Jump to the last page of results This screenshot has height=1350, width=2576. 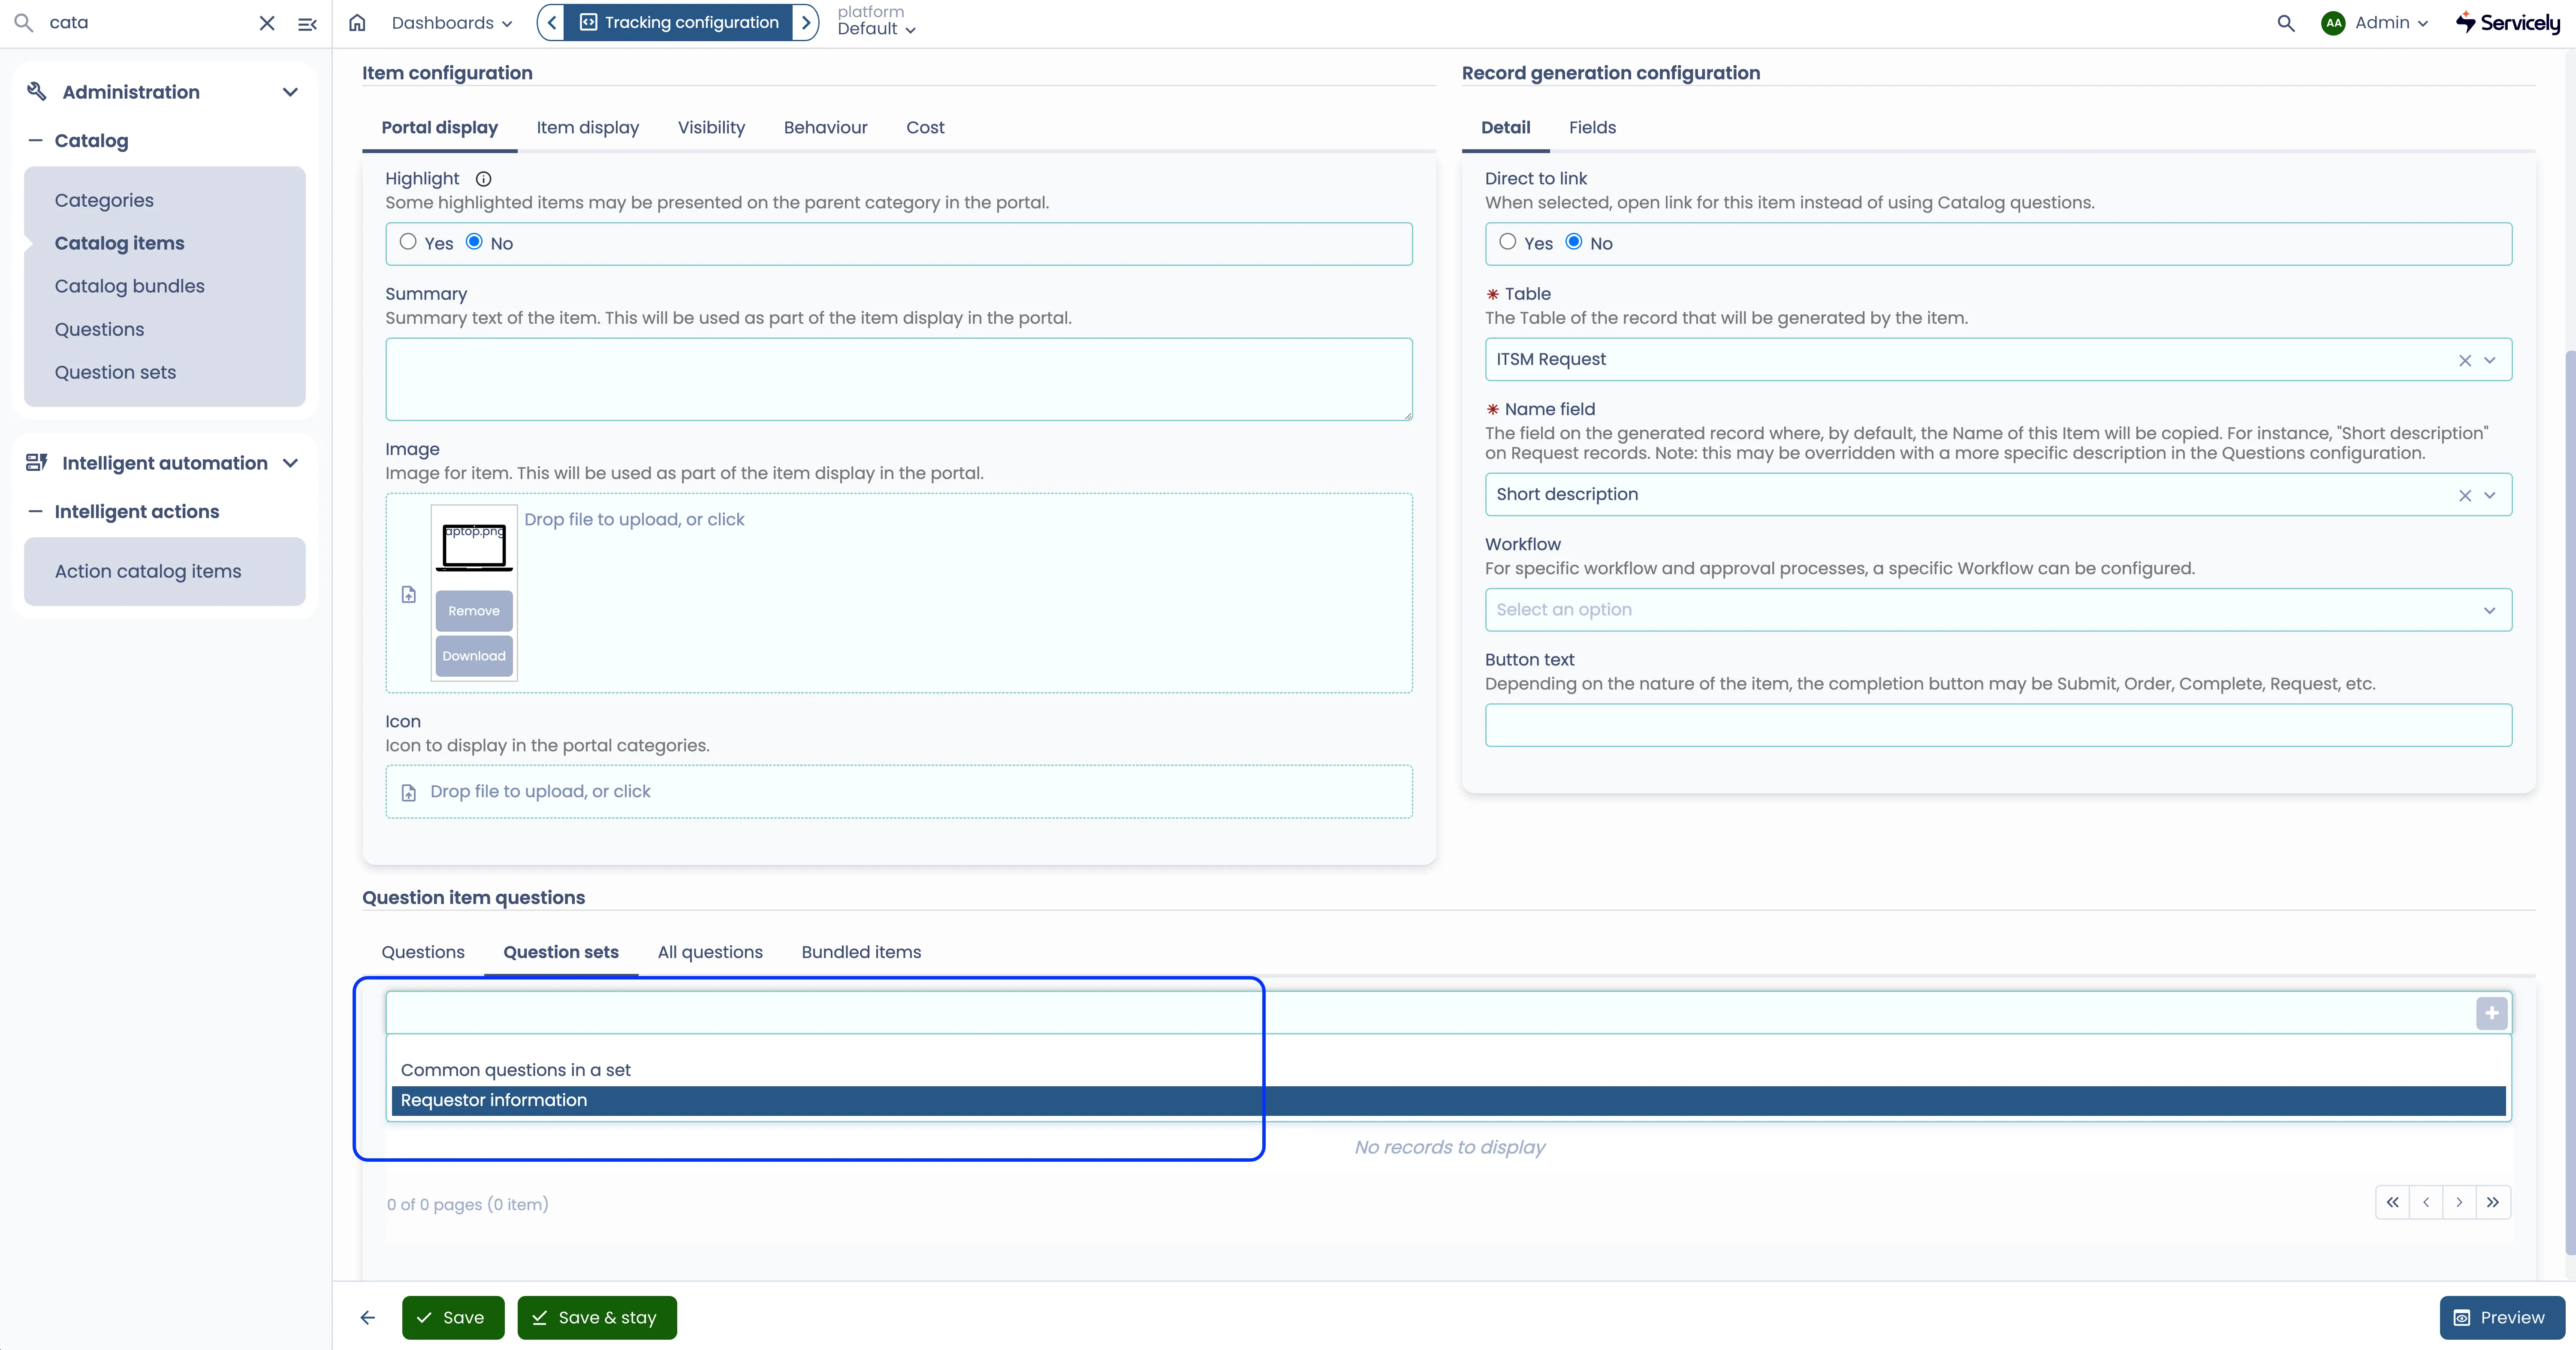[2493, 1202]
